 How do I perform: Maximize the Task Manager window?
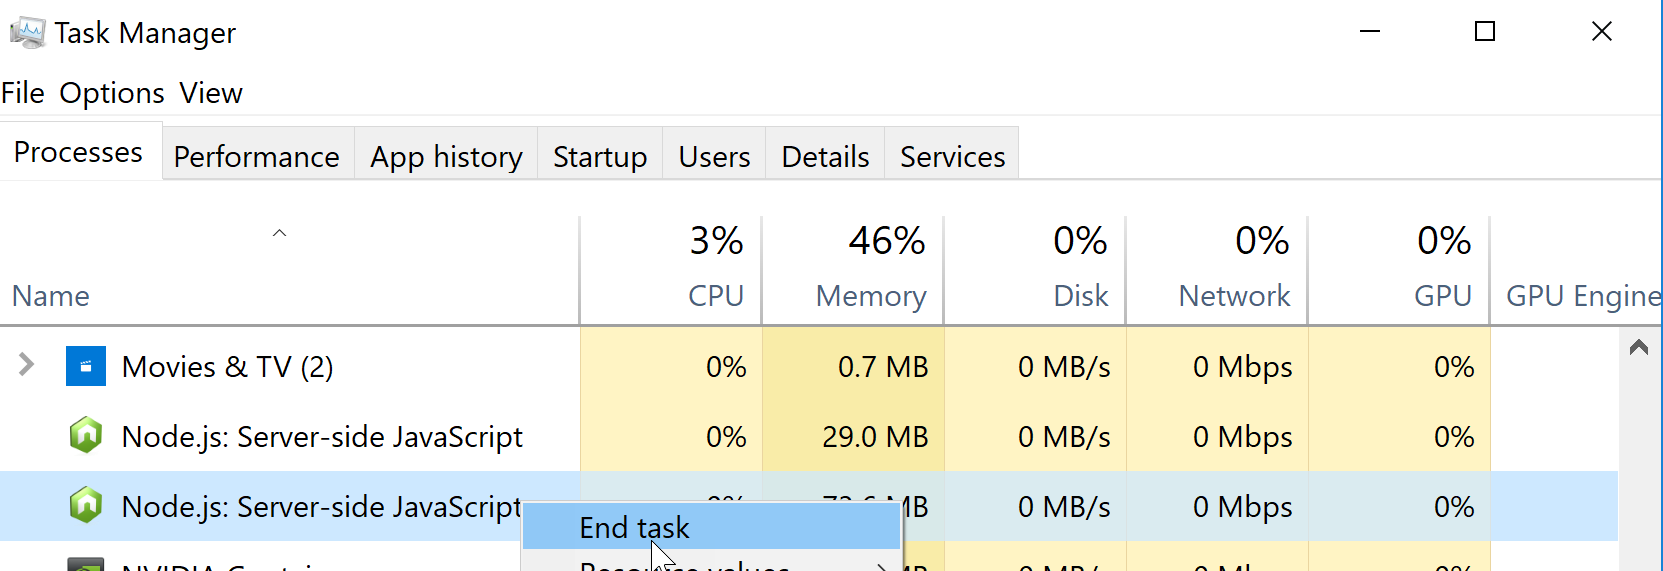coord(1485,32)
